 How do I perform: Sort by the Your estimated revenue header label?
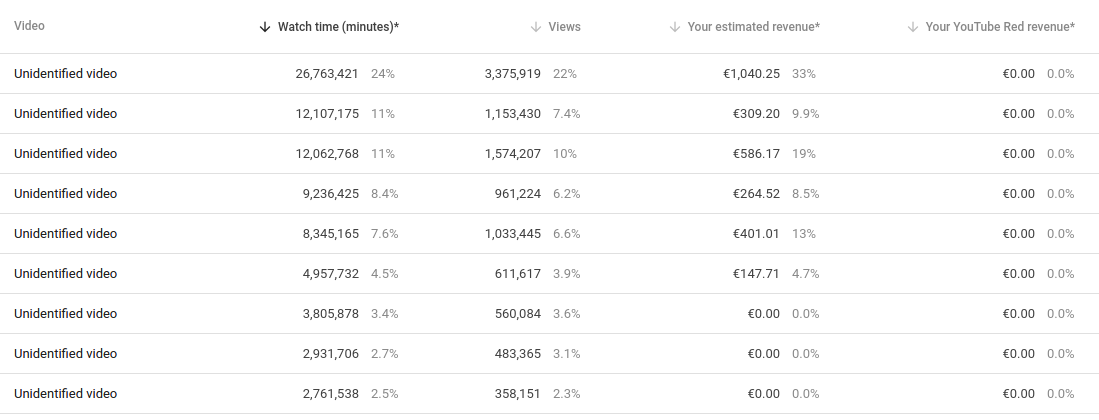tap(754, 27)
